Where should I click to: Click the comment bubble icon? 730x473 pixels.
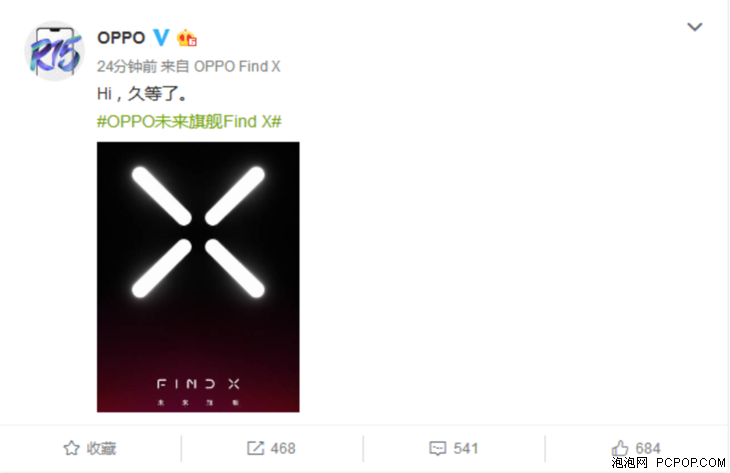pos(438,448)
